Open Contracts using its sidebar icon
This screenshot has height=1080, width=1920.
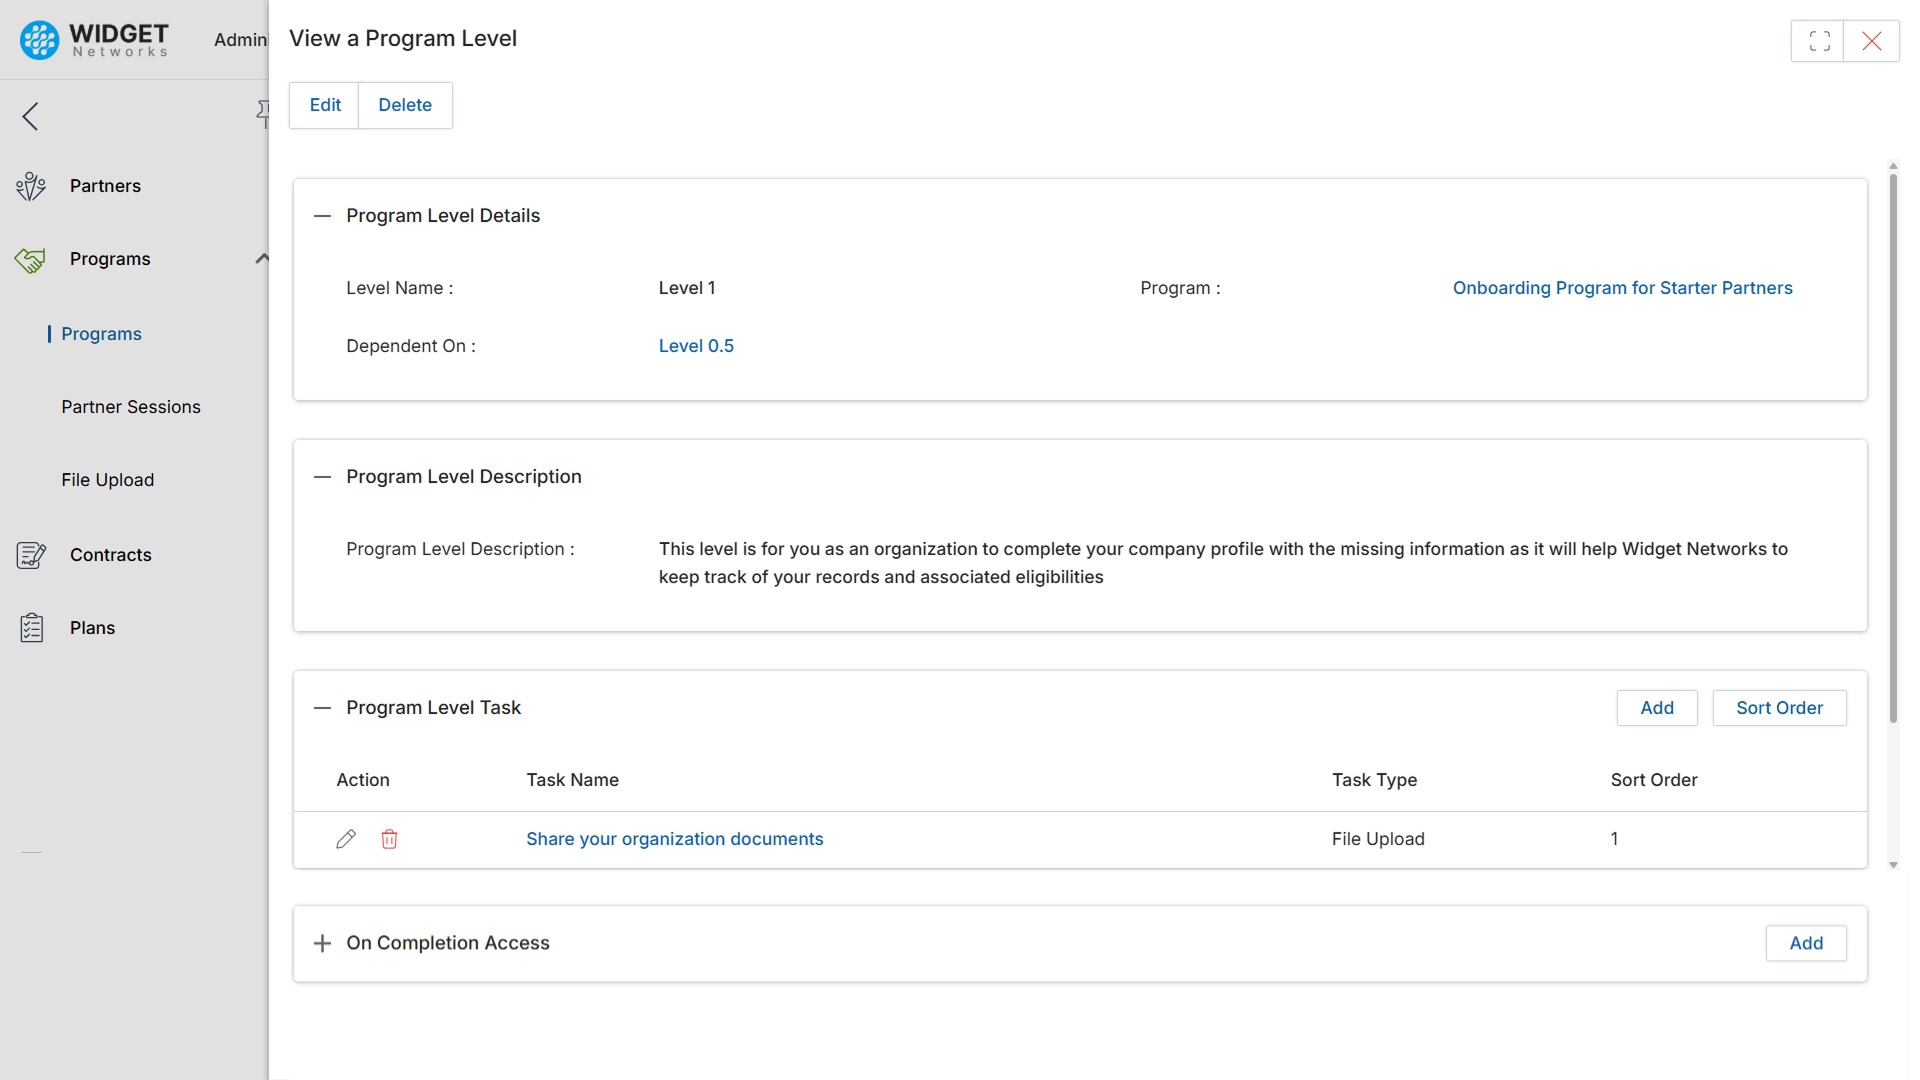[31, 555]
